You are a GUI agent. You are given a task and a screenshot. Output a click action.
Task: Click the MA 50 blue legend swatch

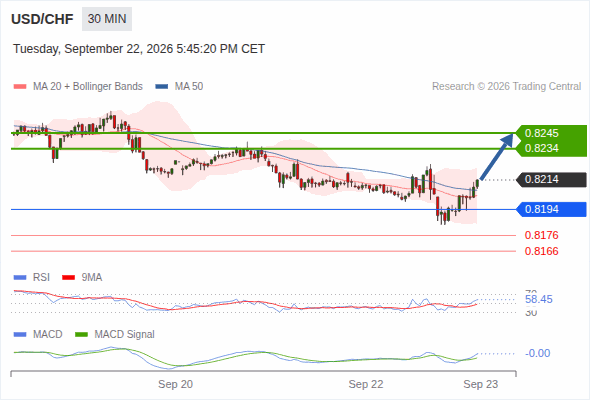162,87
